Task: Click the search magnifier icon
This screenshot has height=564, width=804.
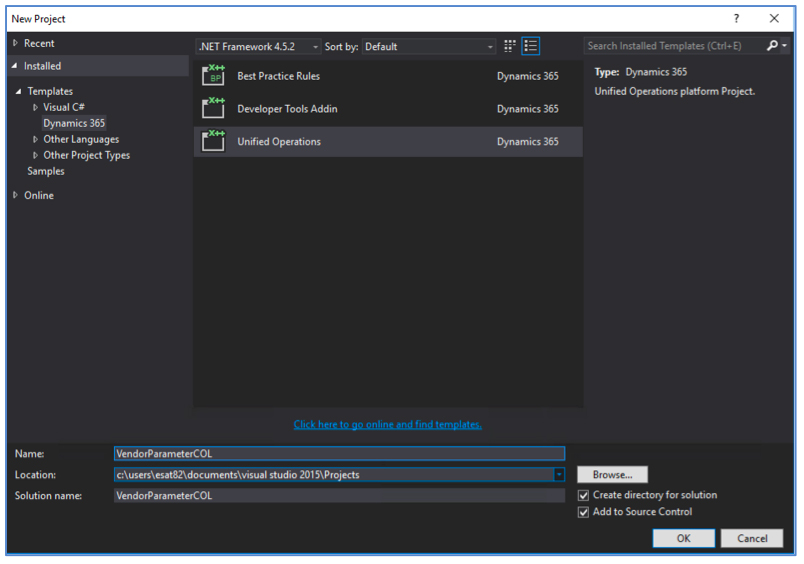Action: pyautogui.click(x=772, y=46)
